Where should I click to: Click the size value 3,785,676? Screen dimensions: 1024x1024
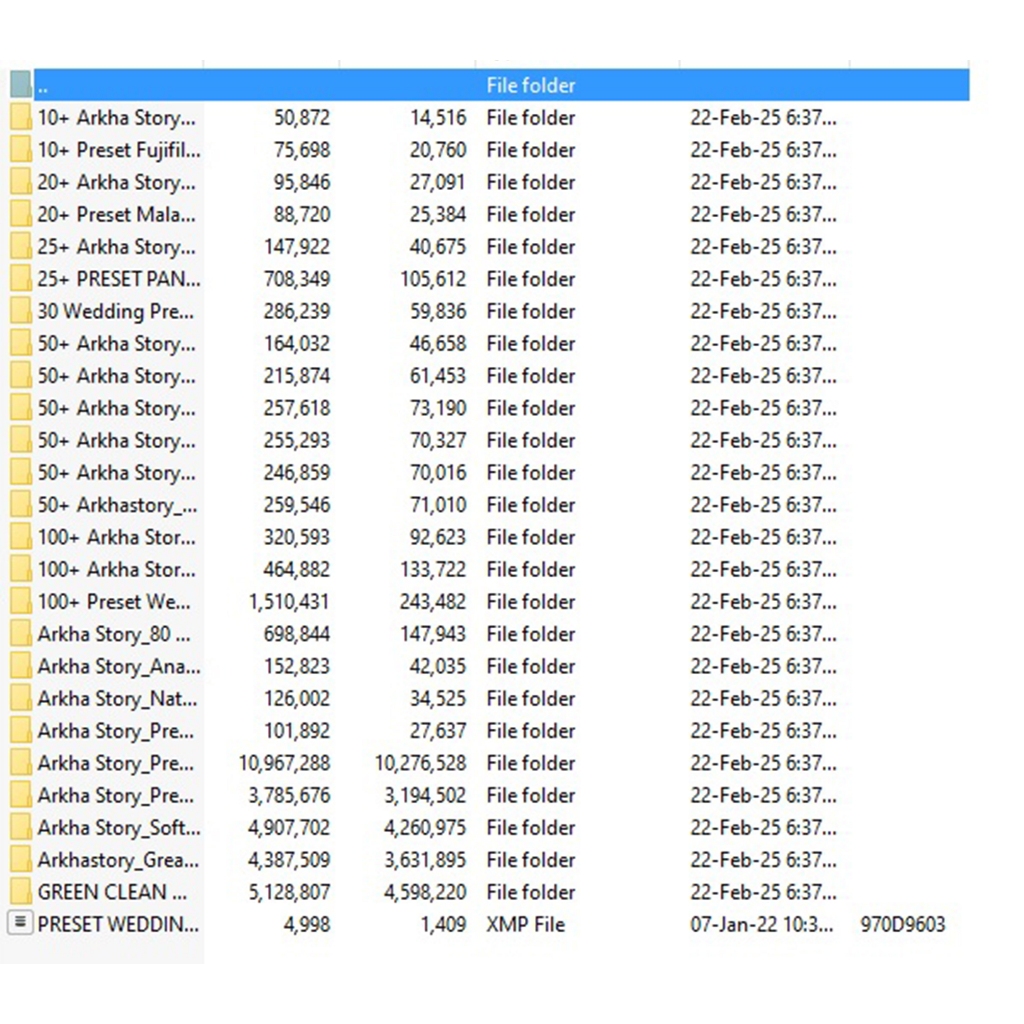pyautogui.click(x=289, y=795)
